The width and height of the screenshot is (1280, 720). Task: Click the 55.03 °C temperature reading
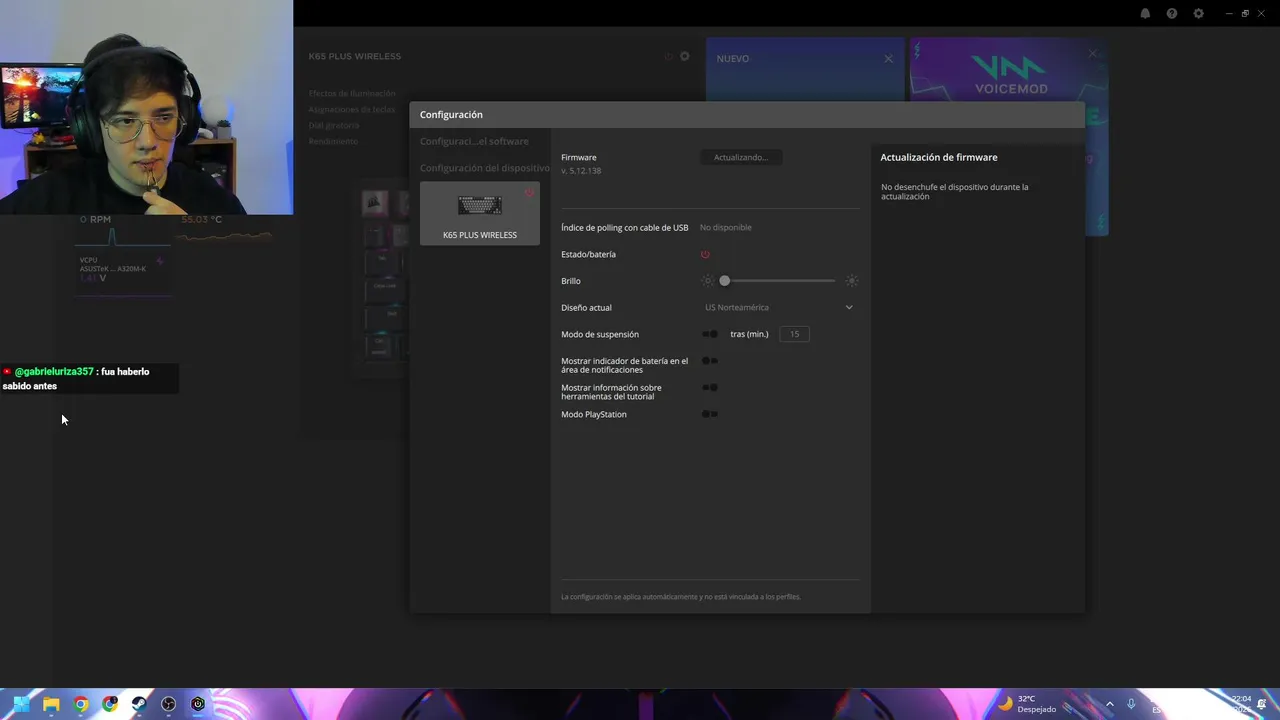202,219
